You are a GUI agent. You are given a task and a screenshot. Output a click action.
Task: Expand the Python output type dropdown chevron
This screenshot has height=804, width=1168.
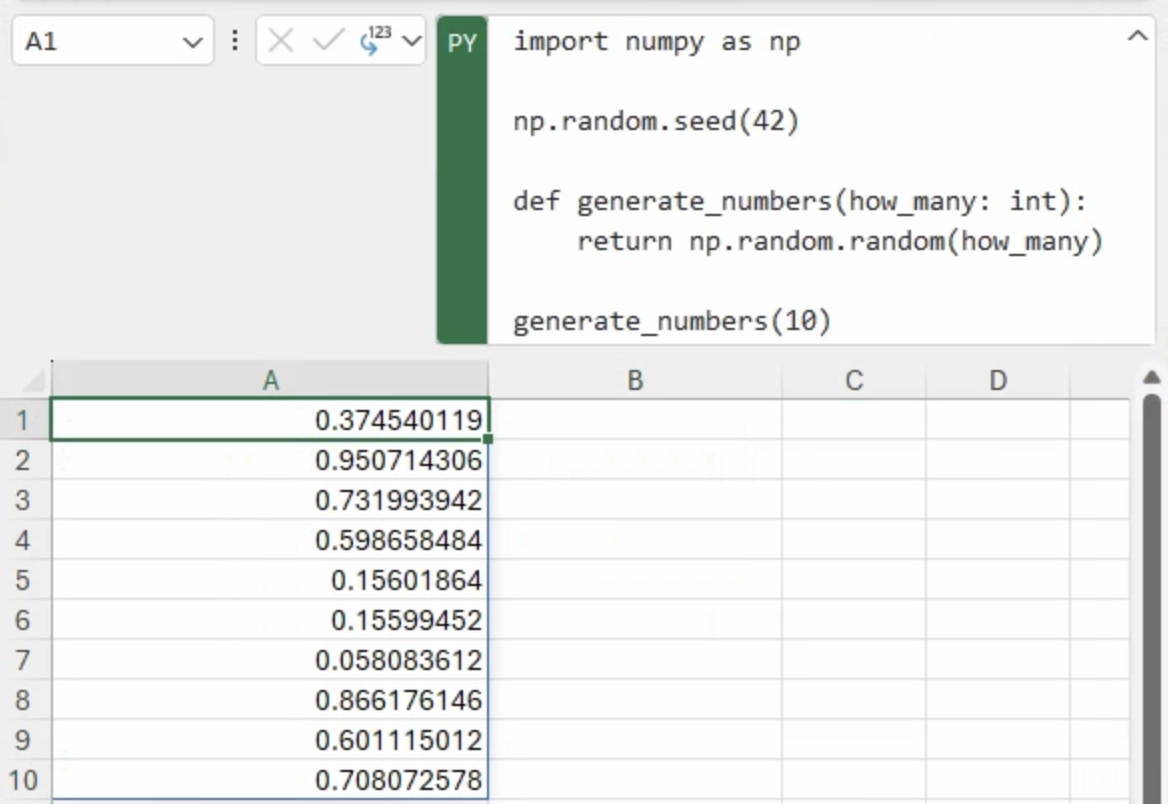click(x=410, y=41)
